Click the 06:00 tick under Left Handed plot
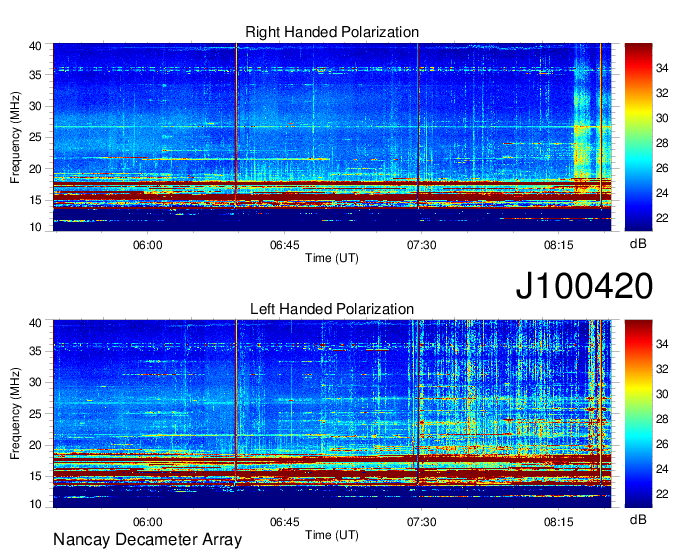The width and height of the screenshot is (680, 552). point(147,522)
